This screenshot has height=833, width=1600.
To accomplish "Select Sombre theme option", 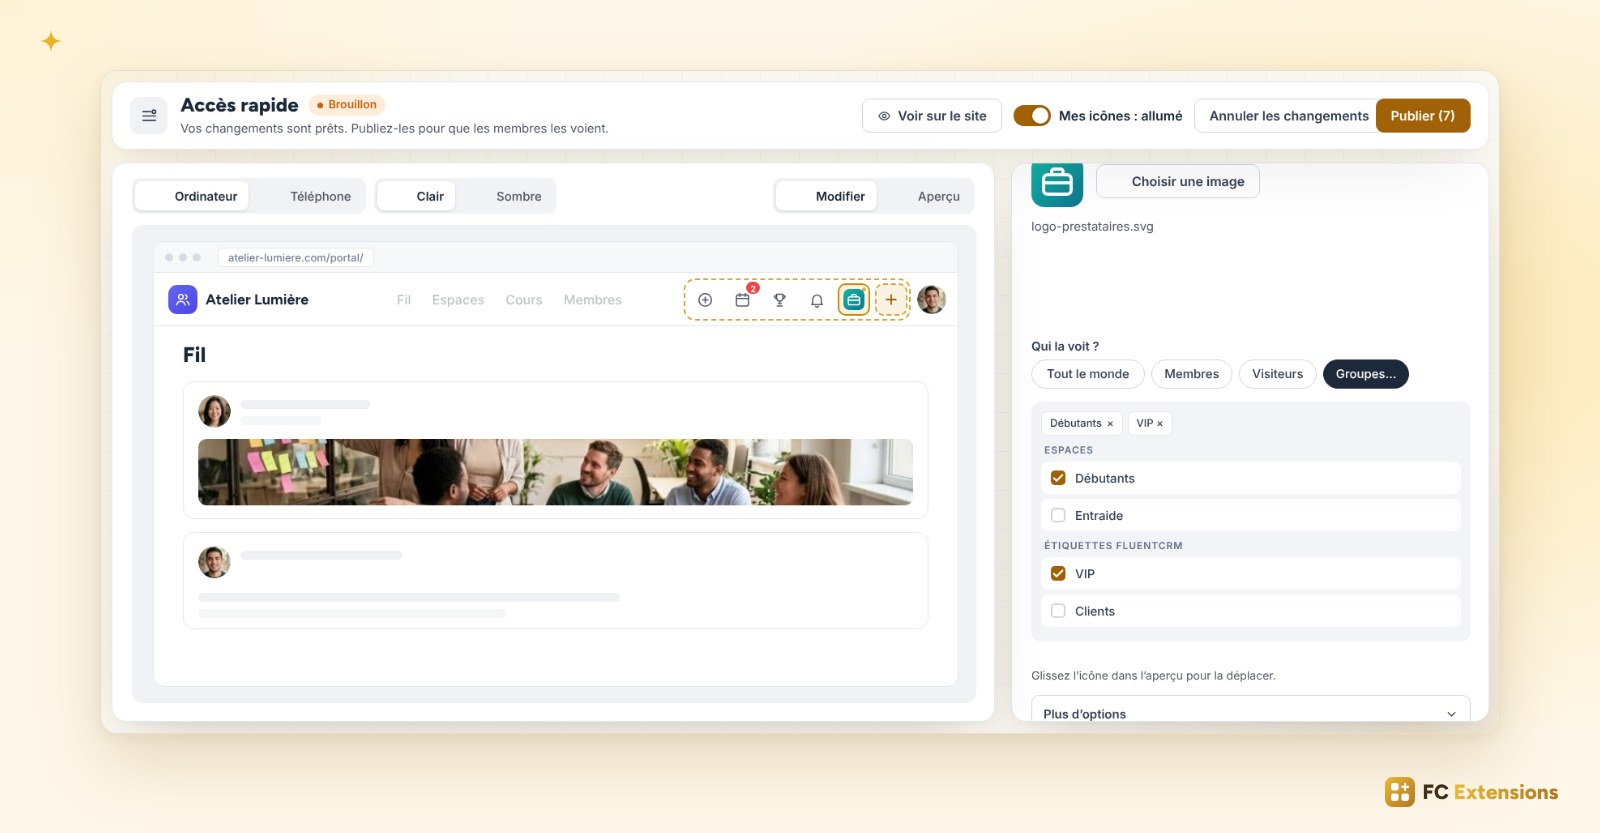I will pyautogui.click(x=519, y=196).
